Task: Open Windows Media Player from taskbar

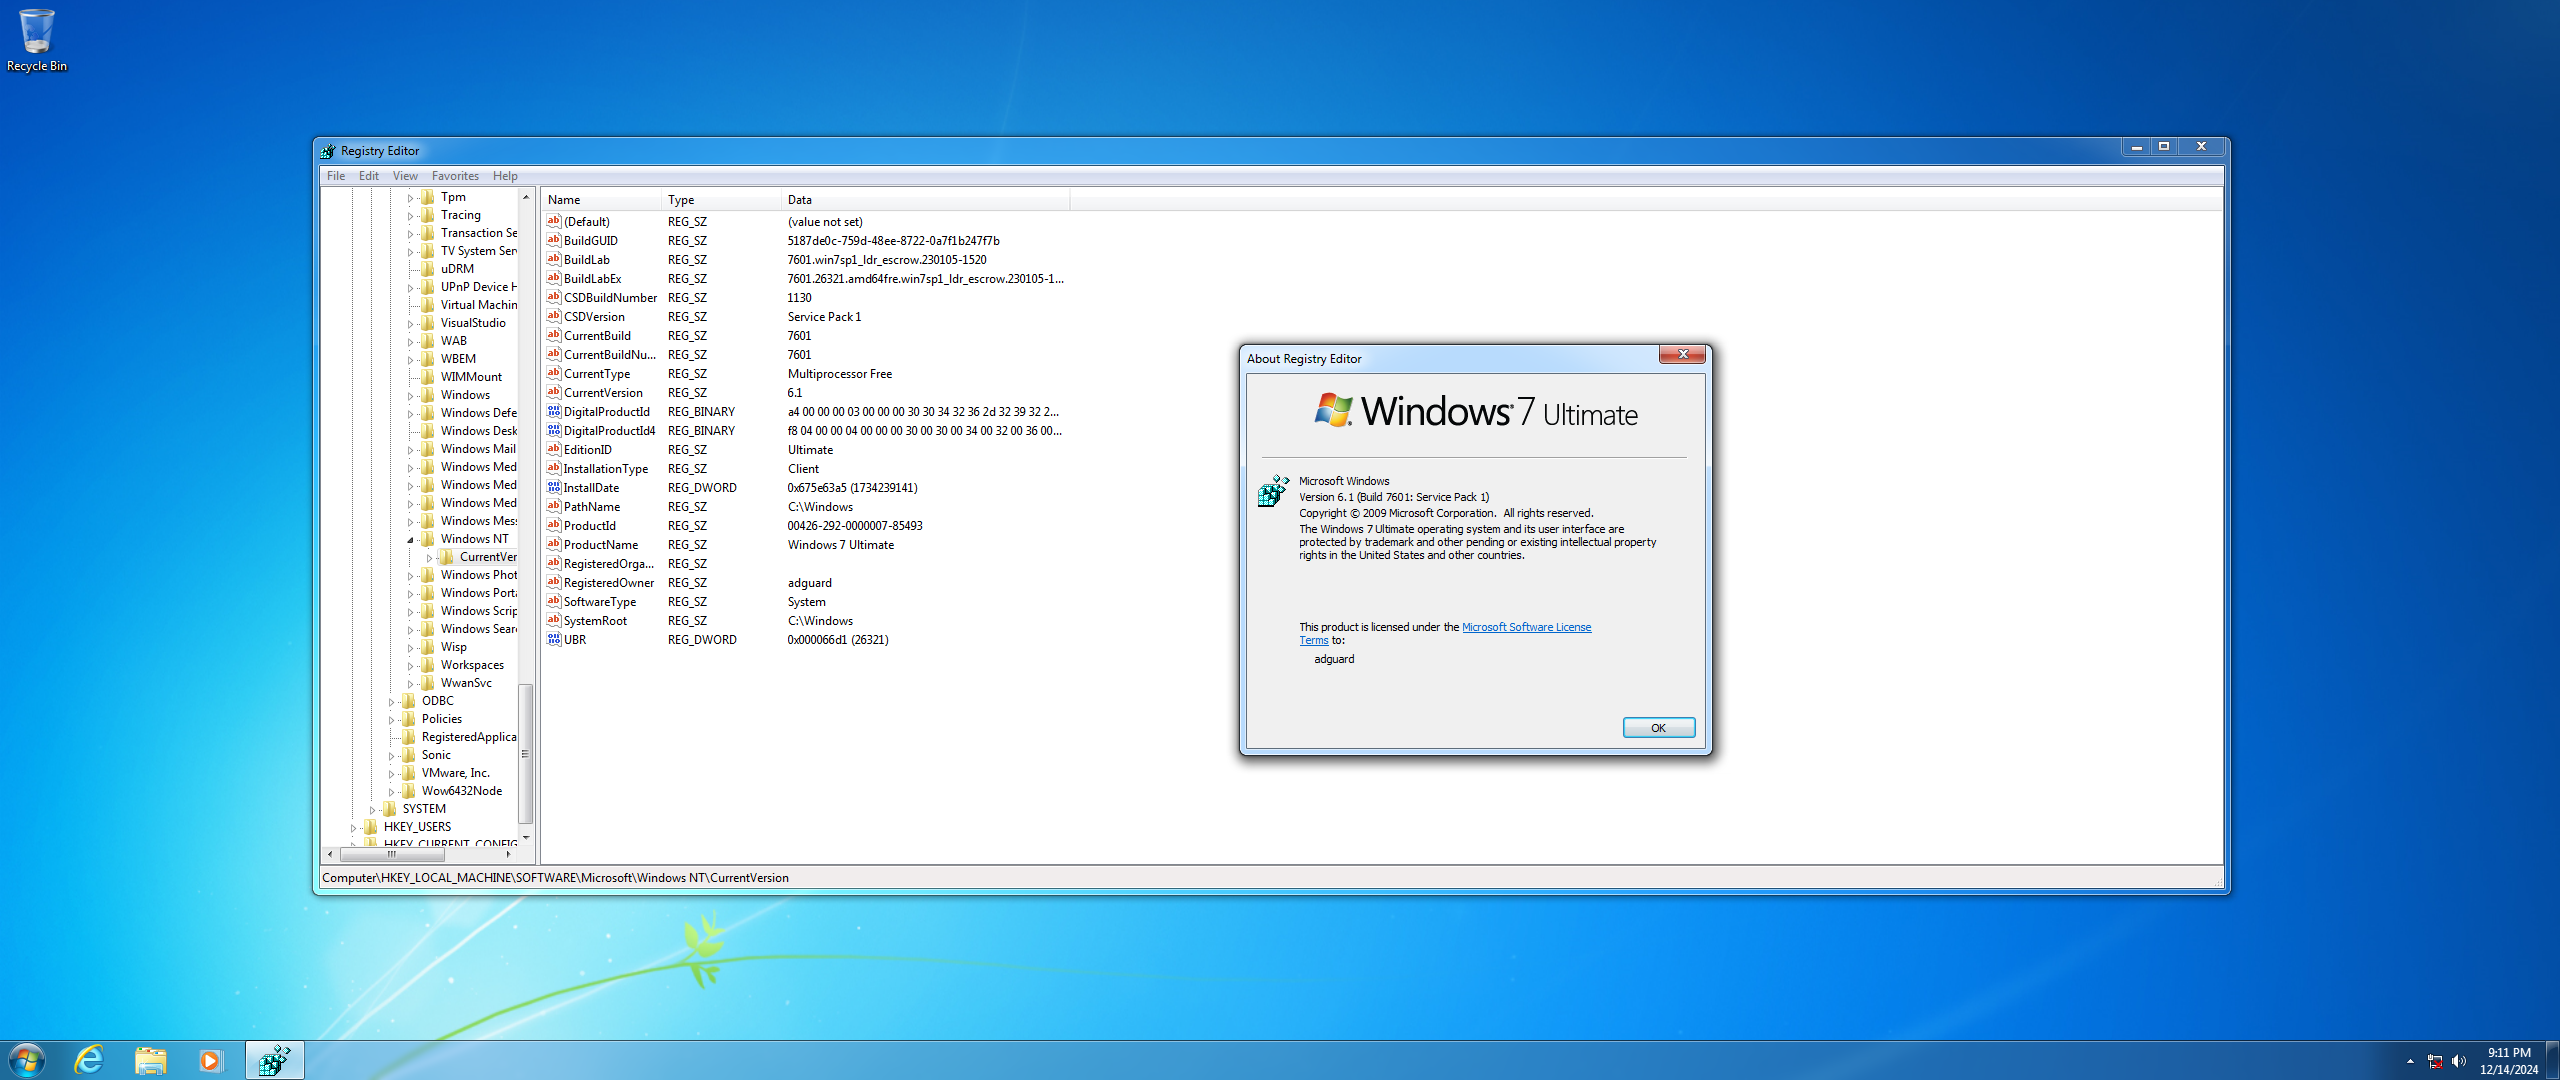Action: [210, 1060]
